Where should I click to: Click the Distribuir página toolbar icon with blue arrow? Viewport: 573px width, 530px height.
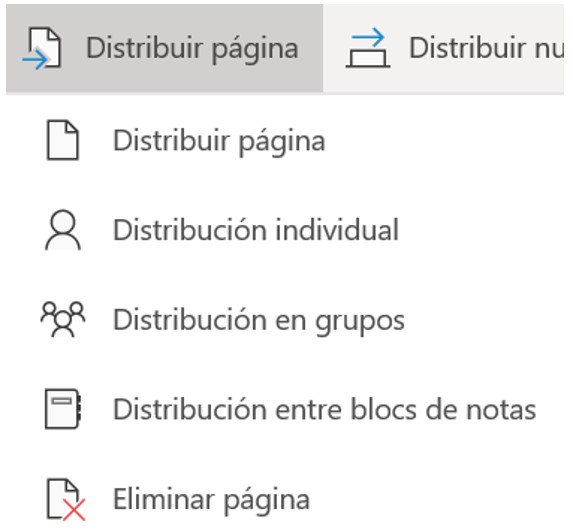coord(42,48)
